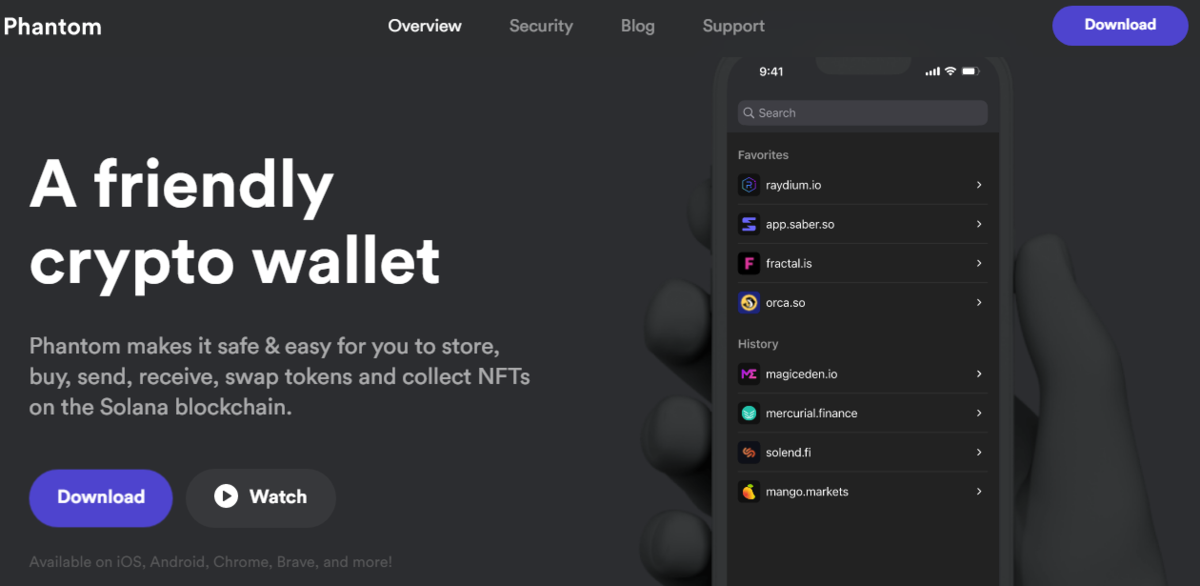The image size is (1200, 586).
Task: Click the fractal.is site icon
Action: click(749, 263)
